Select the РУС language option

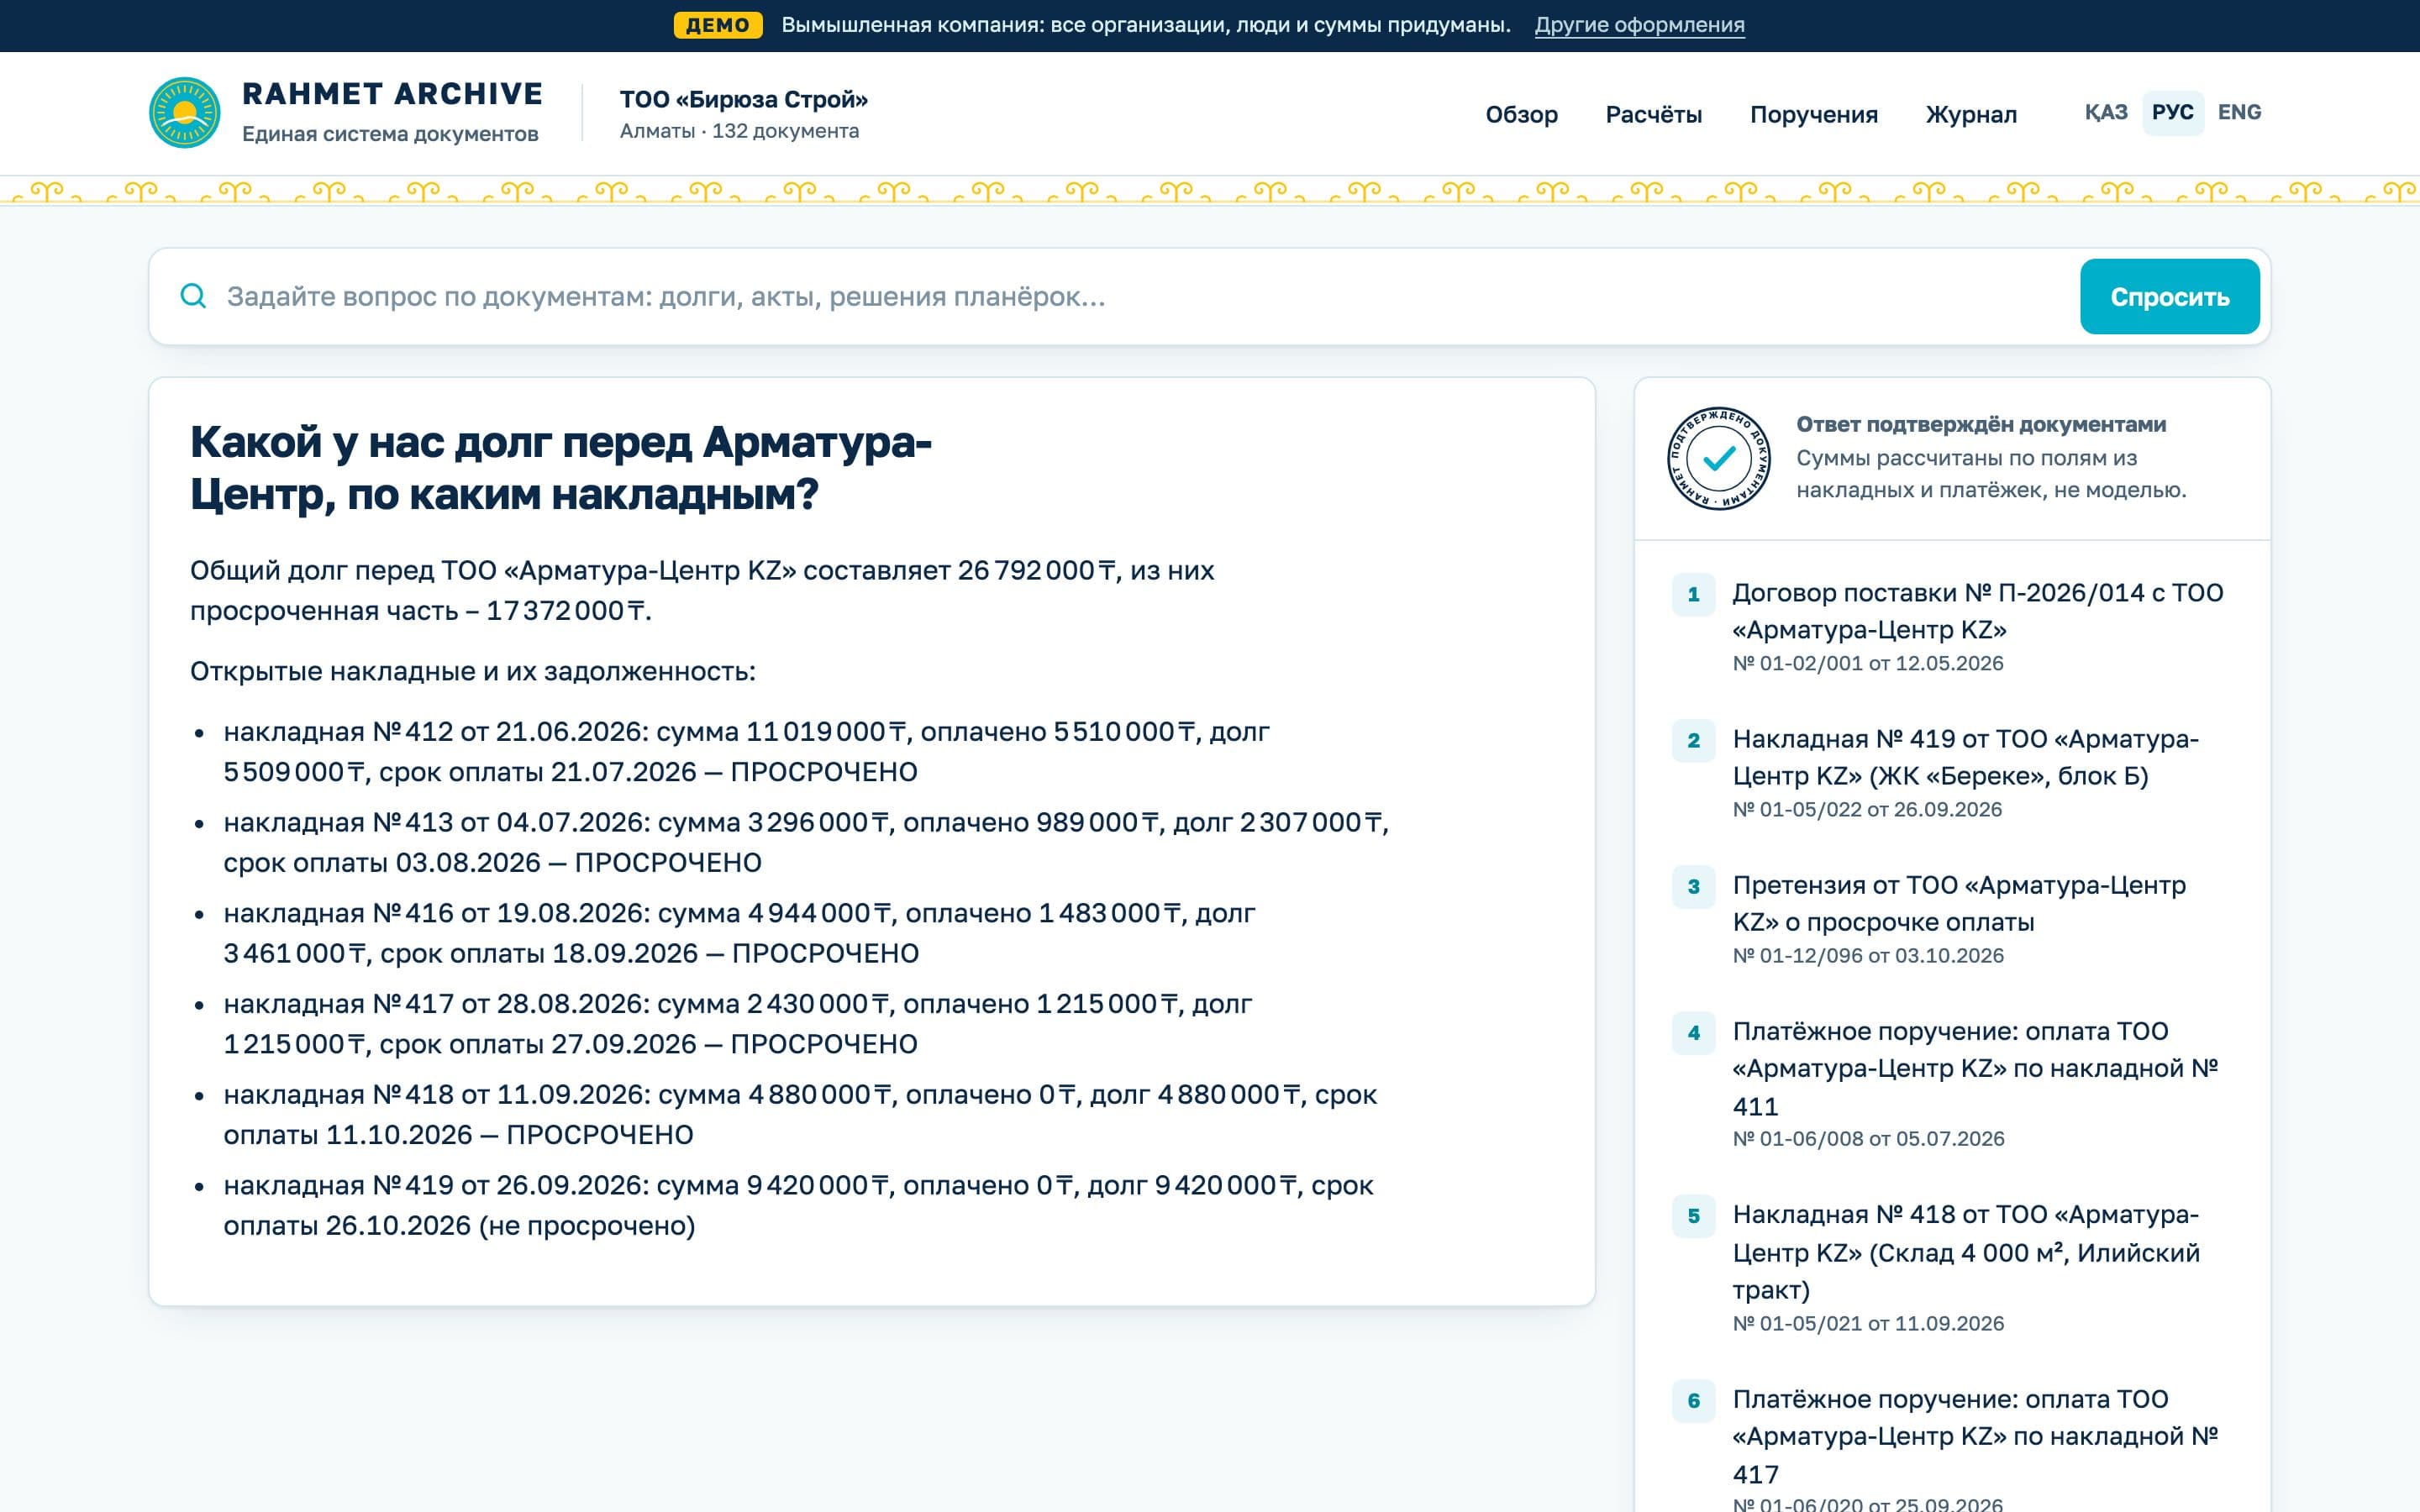[x=2173, y=112]
